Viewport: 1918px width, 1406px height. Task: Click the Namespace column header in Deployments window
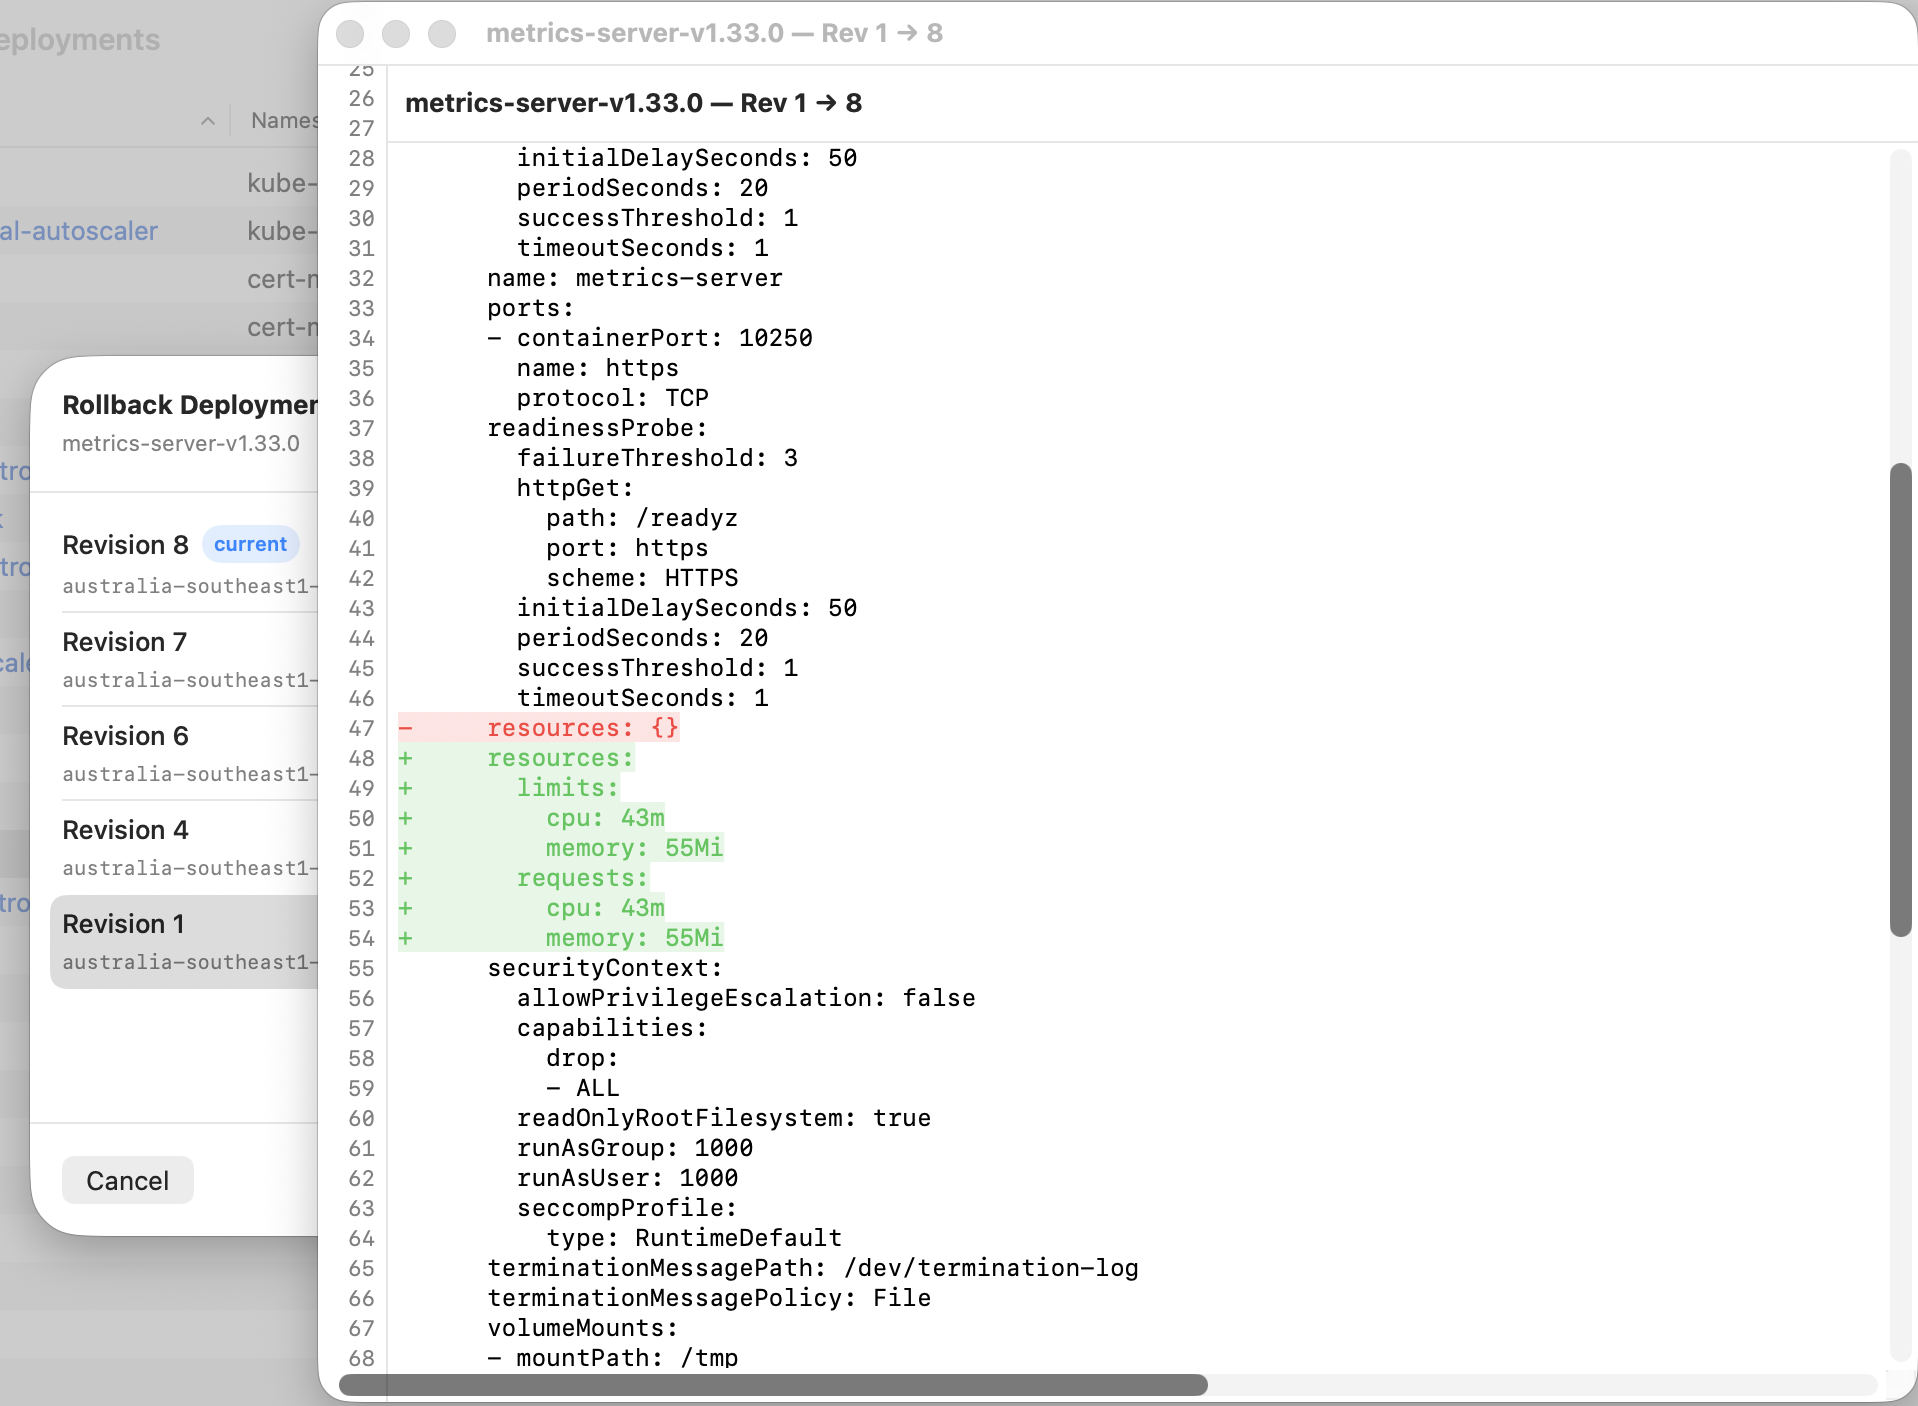[x=285, y=120]
